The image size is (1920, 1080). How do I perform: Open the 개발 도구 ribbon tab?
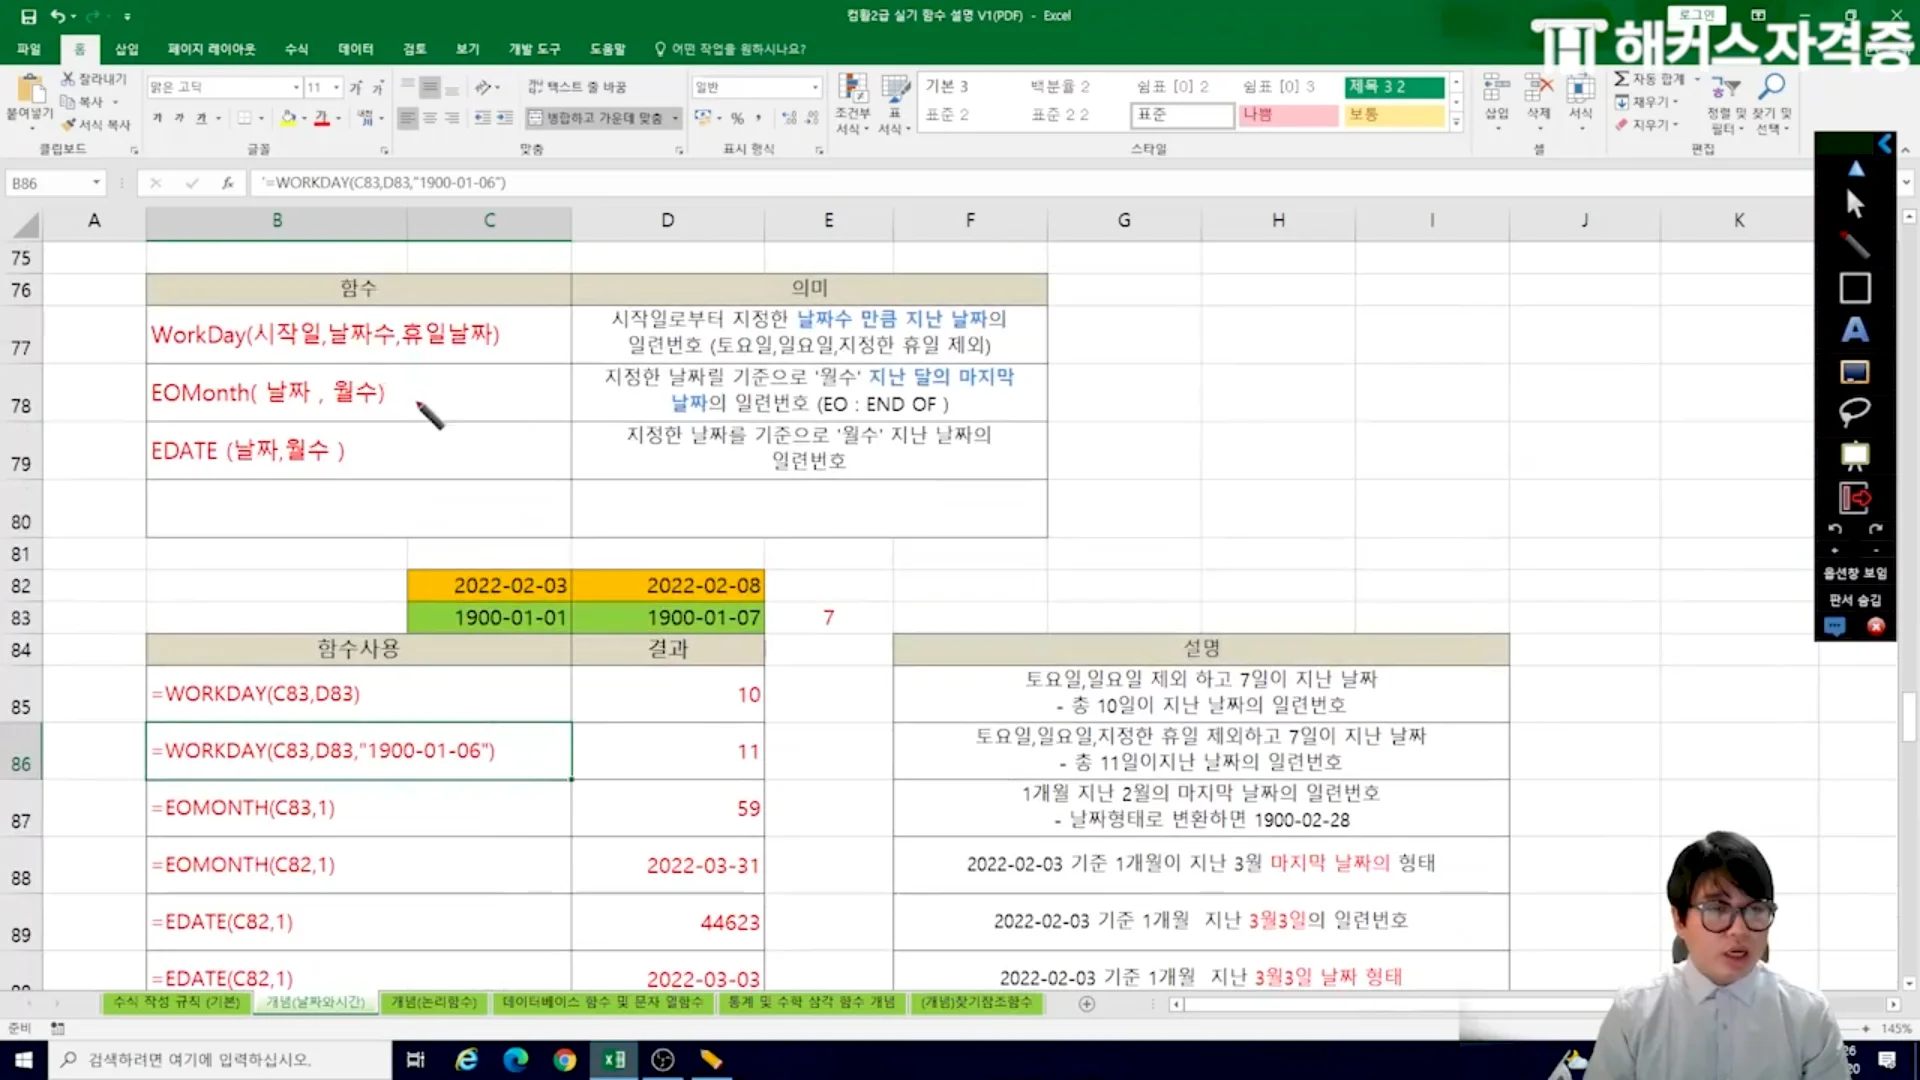coord(535,49)
